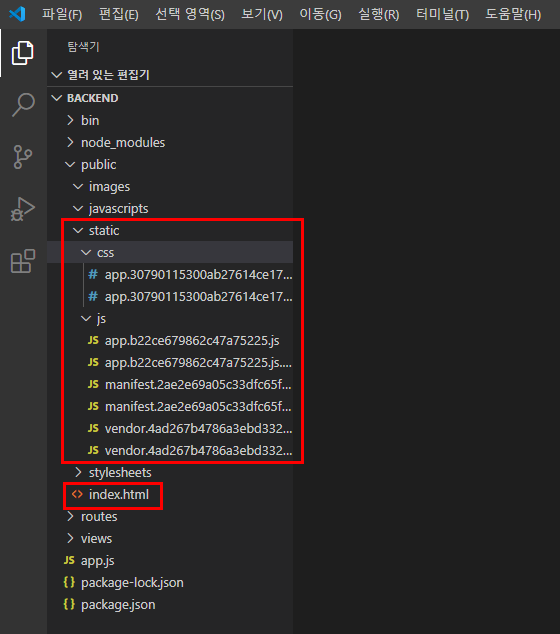560x634 pixels.
Task: Collapse the BACKEND root folder
Action: [170, 98]
